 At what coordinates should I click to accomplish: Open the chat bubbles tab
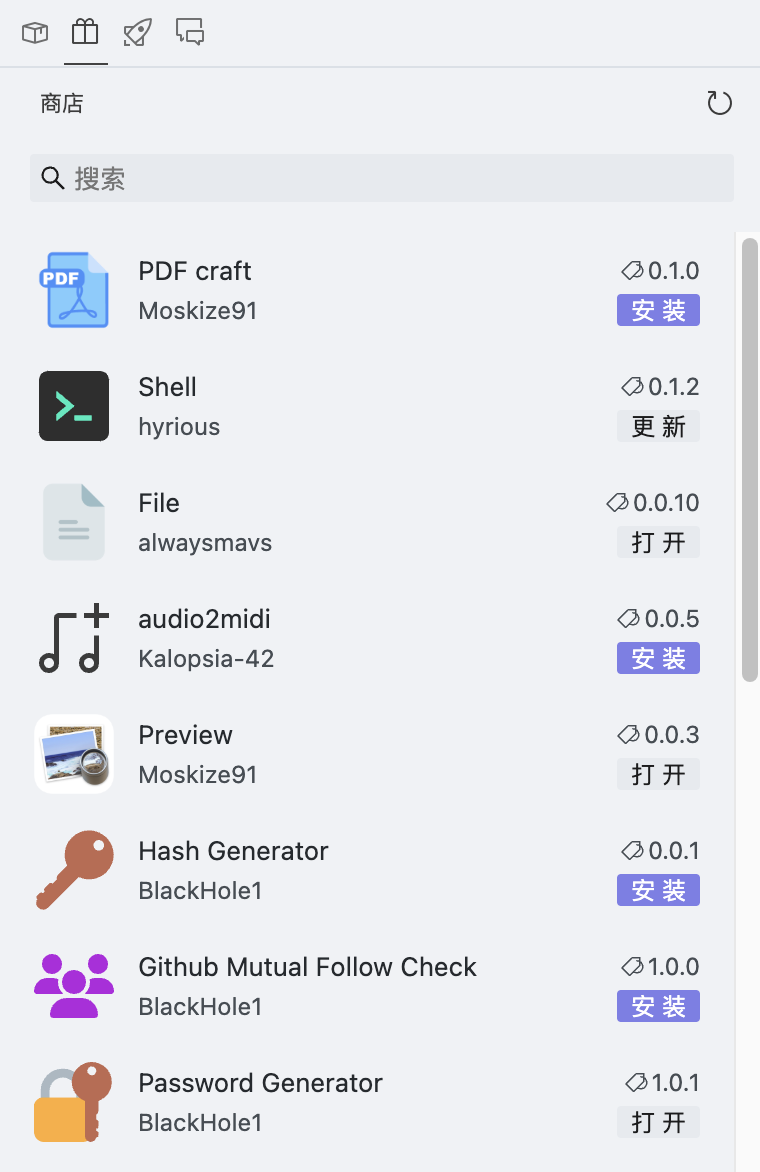(x=190, y=33)
